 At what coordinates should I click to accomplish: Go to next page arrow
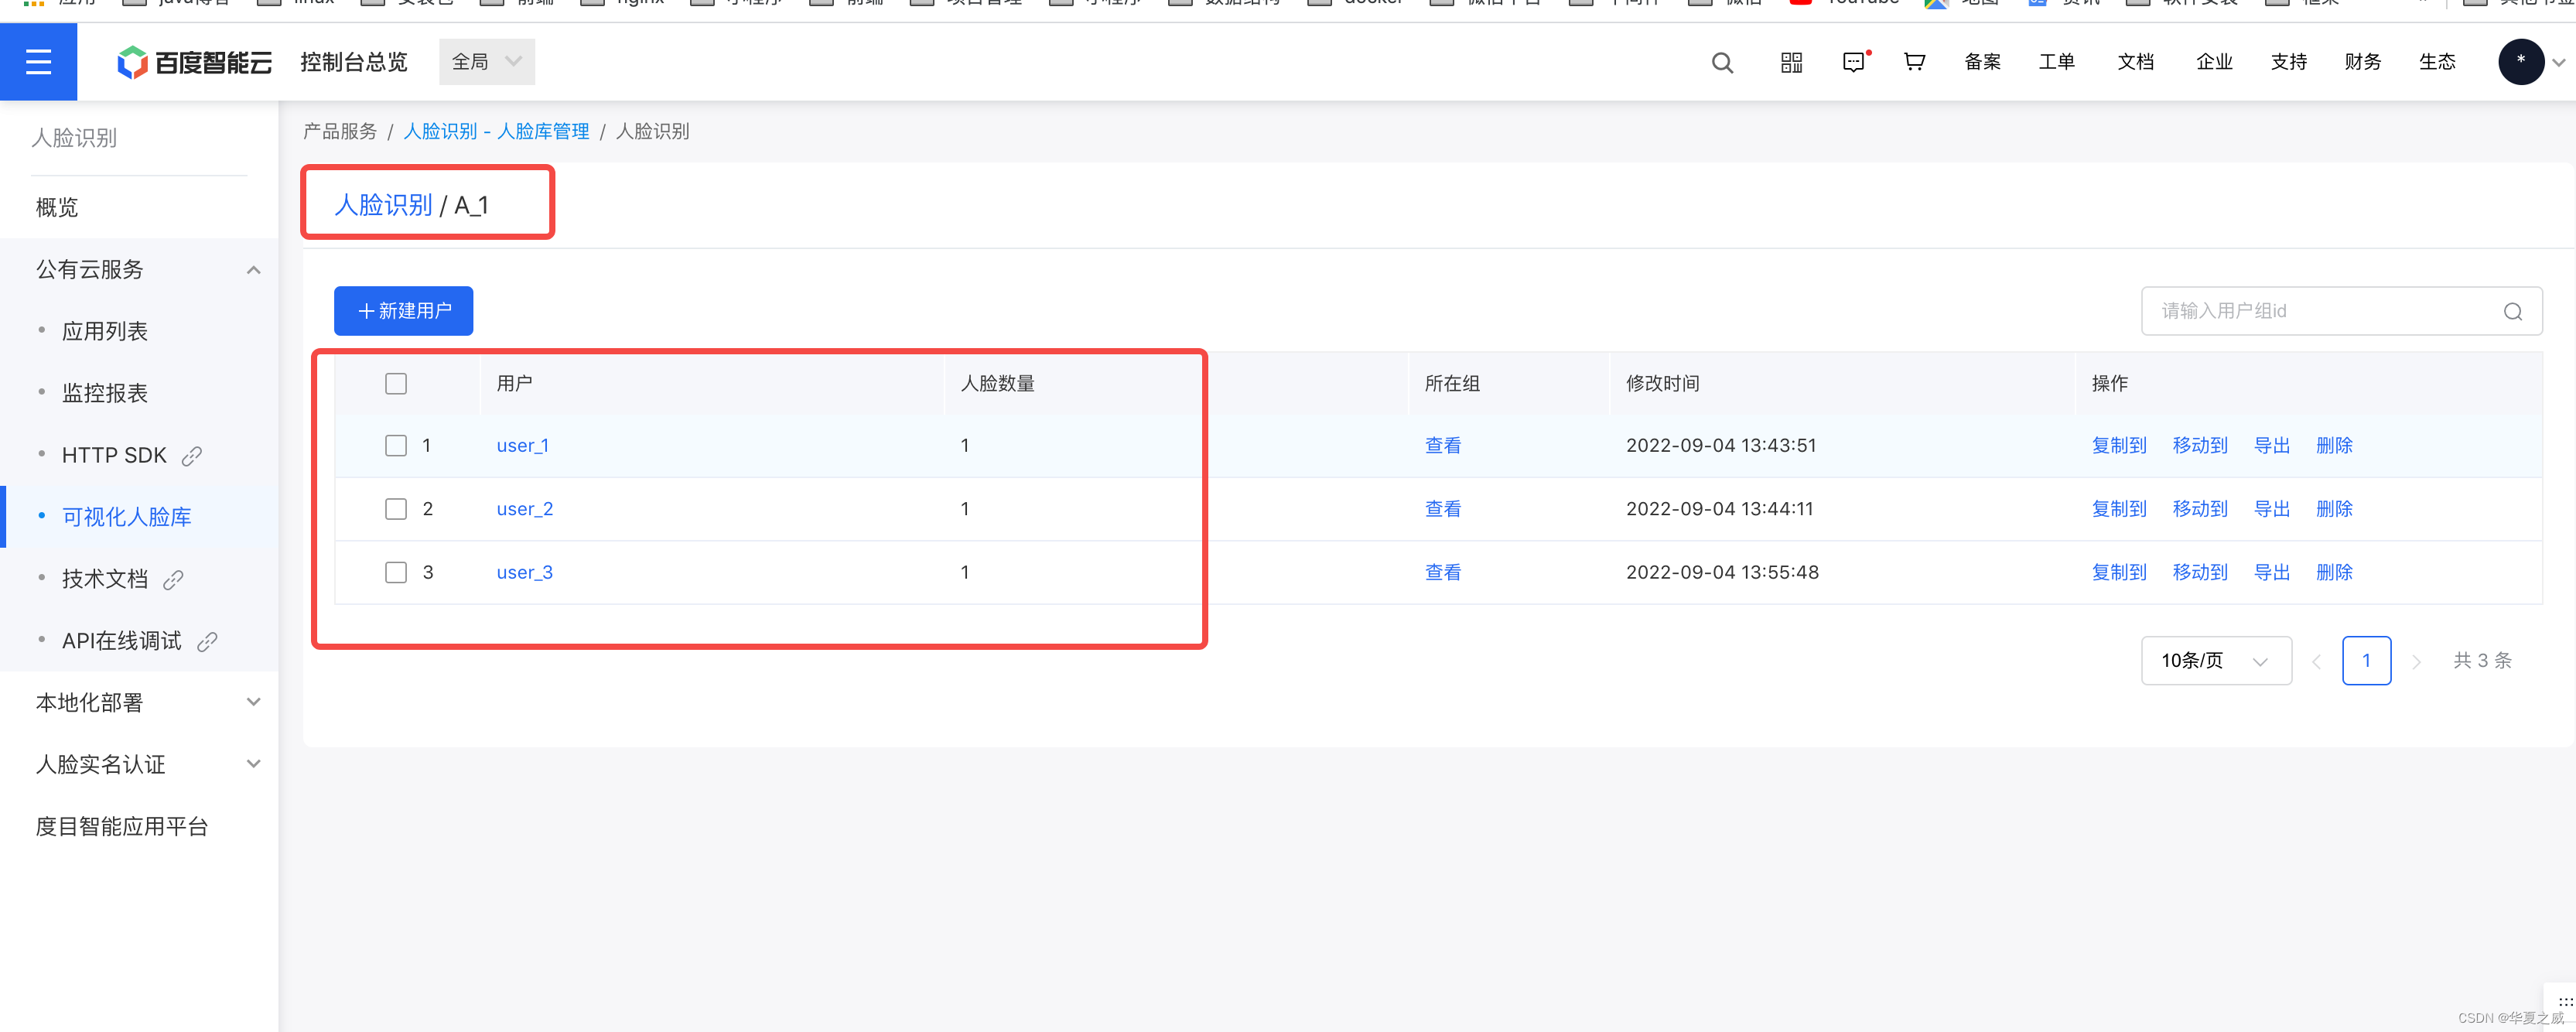[2416, 661]
